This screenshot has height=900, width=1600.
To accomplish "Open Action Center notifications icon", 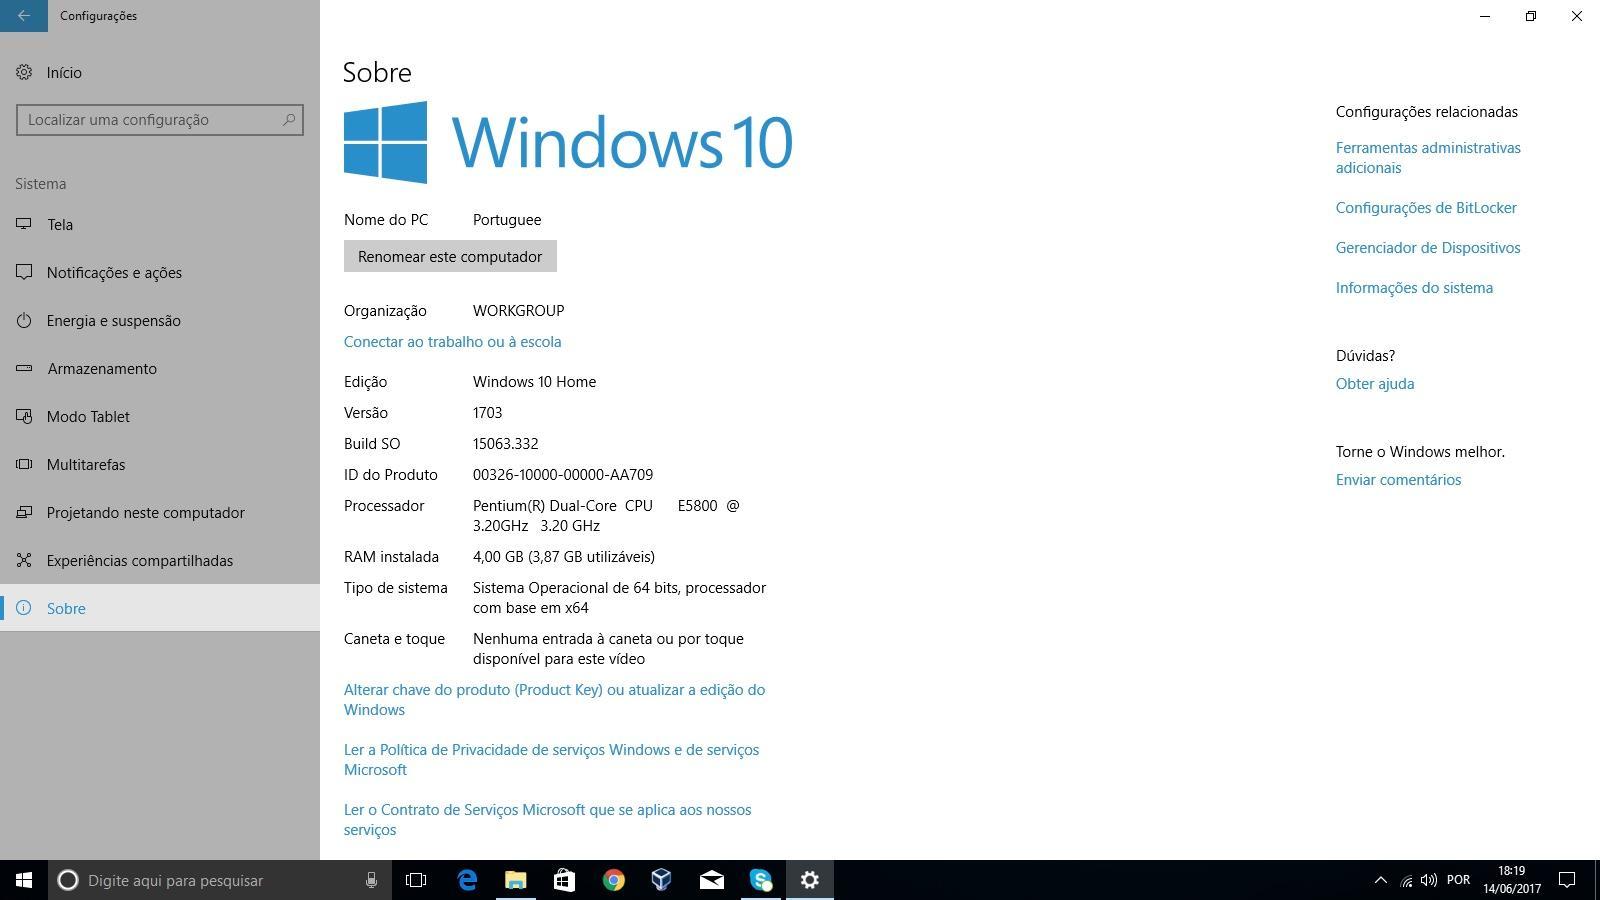I will point(1568,880).
